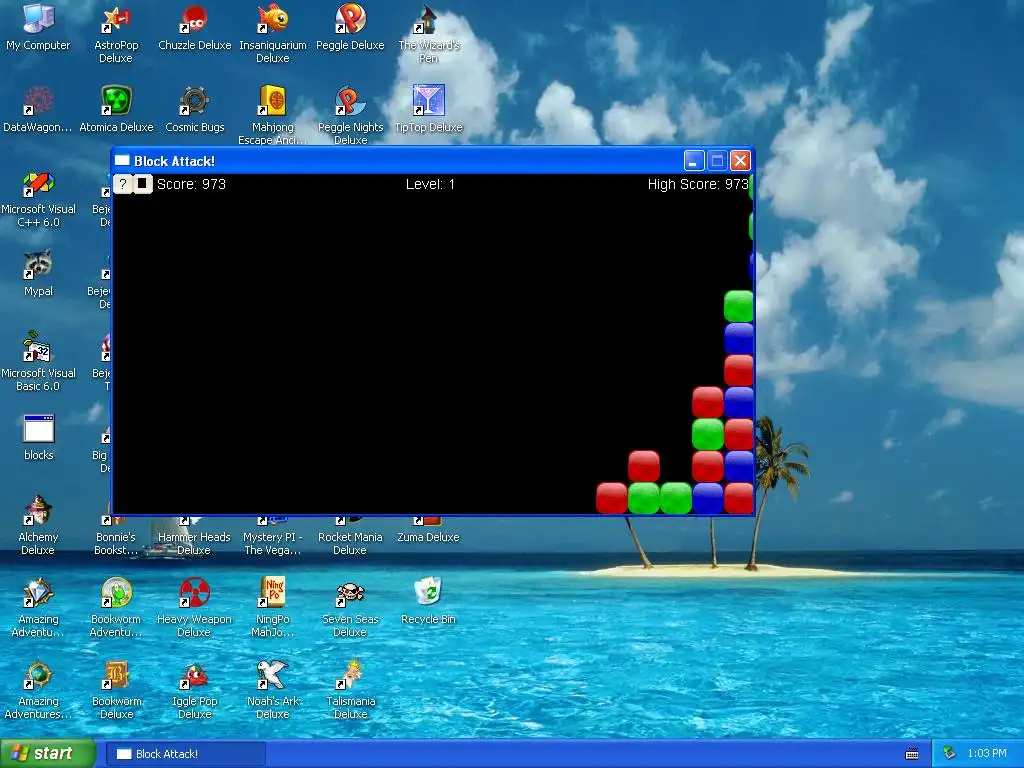
Task: Select the DataWagon desktop shortcut
Action: tap(38, 110)
